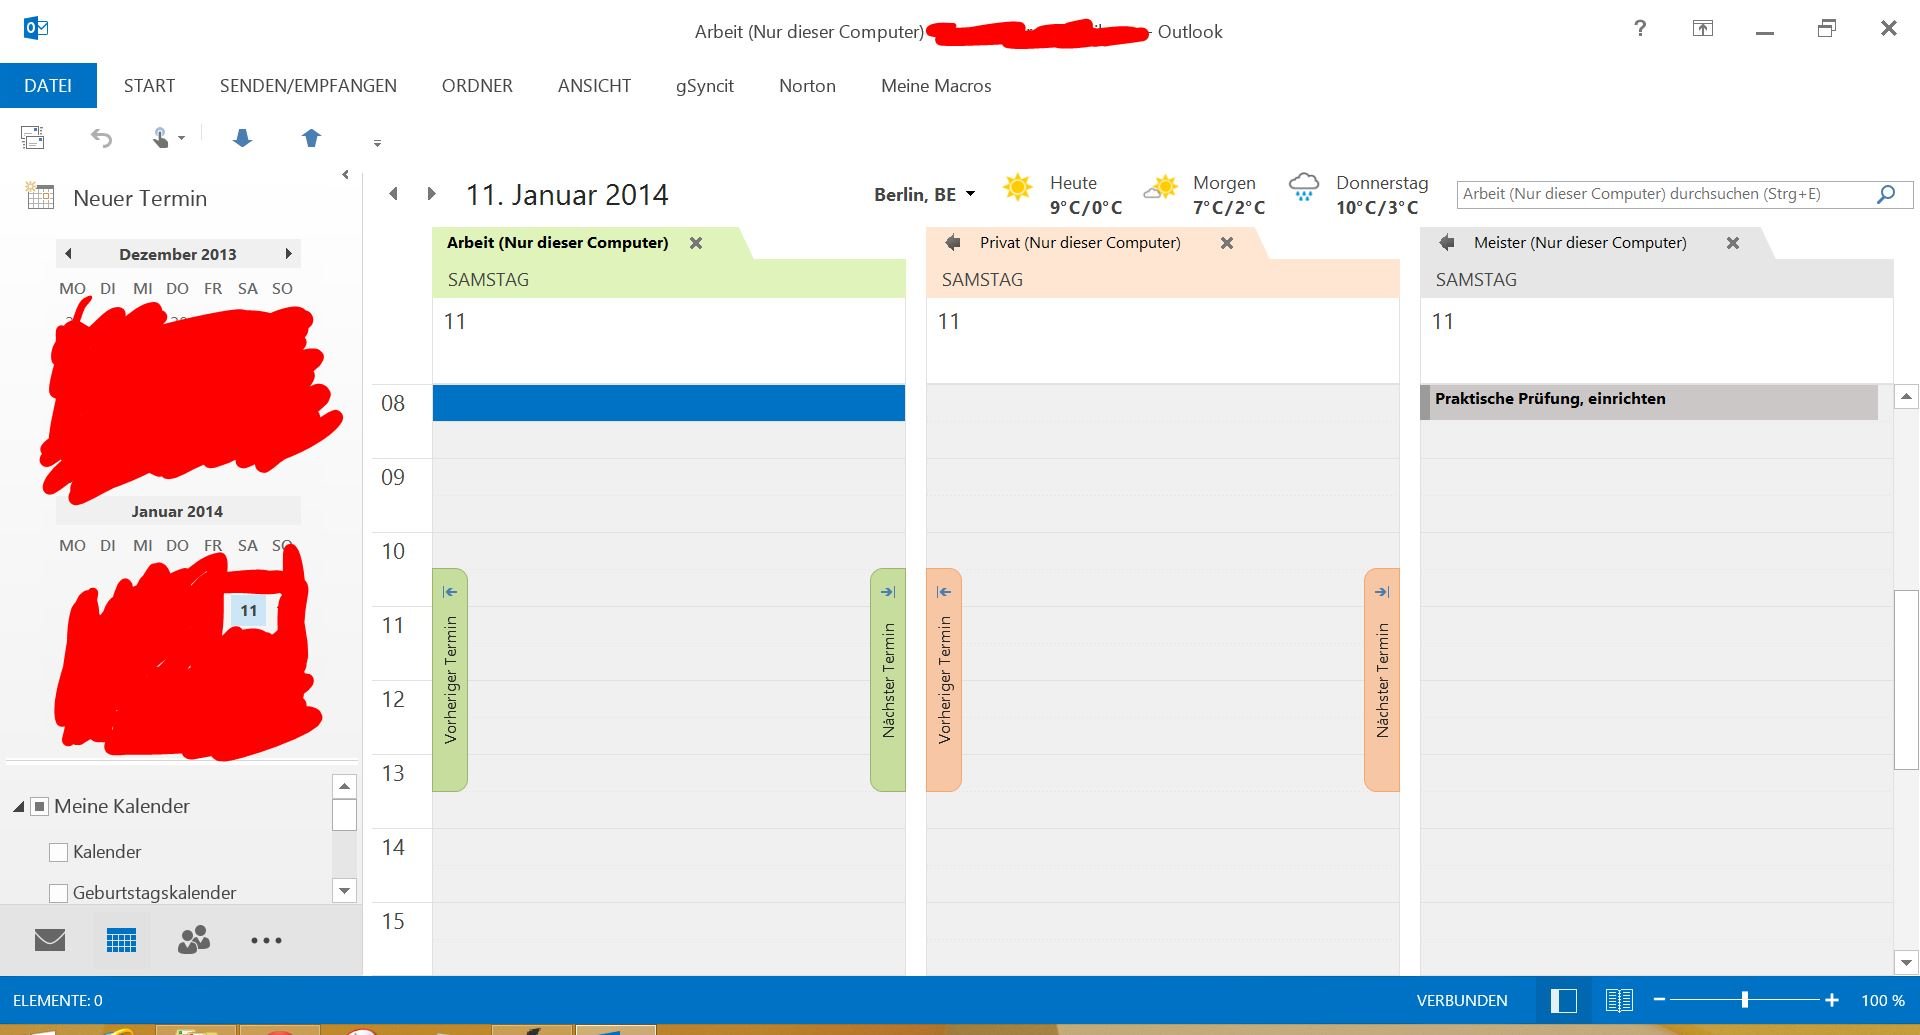
Task: Open more navigation options ellipsis
Action: [266, 940]
